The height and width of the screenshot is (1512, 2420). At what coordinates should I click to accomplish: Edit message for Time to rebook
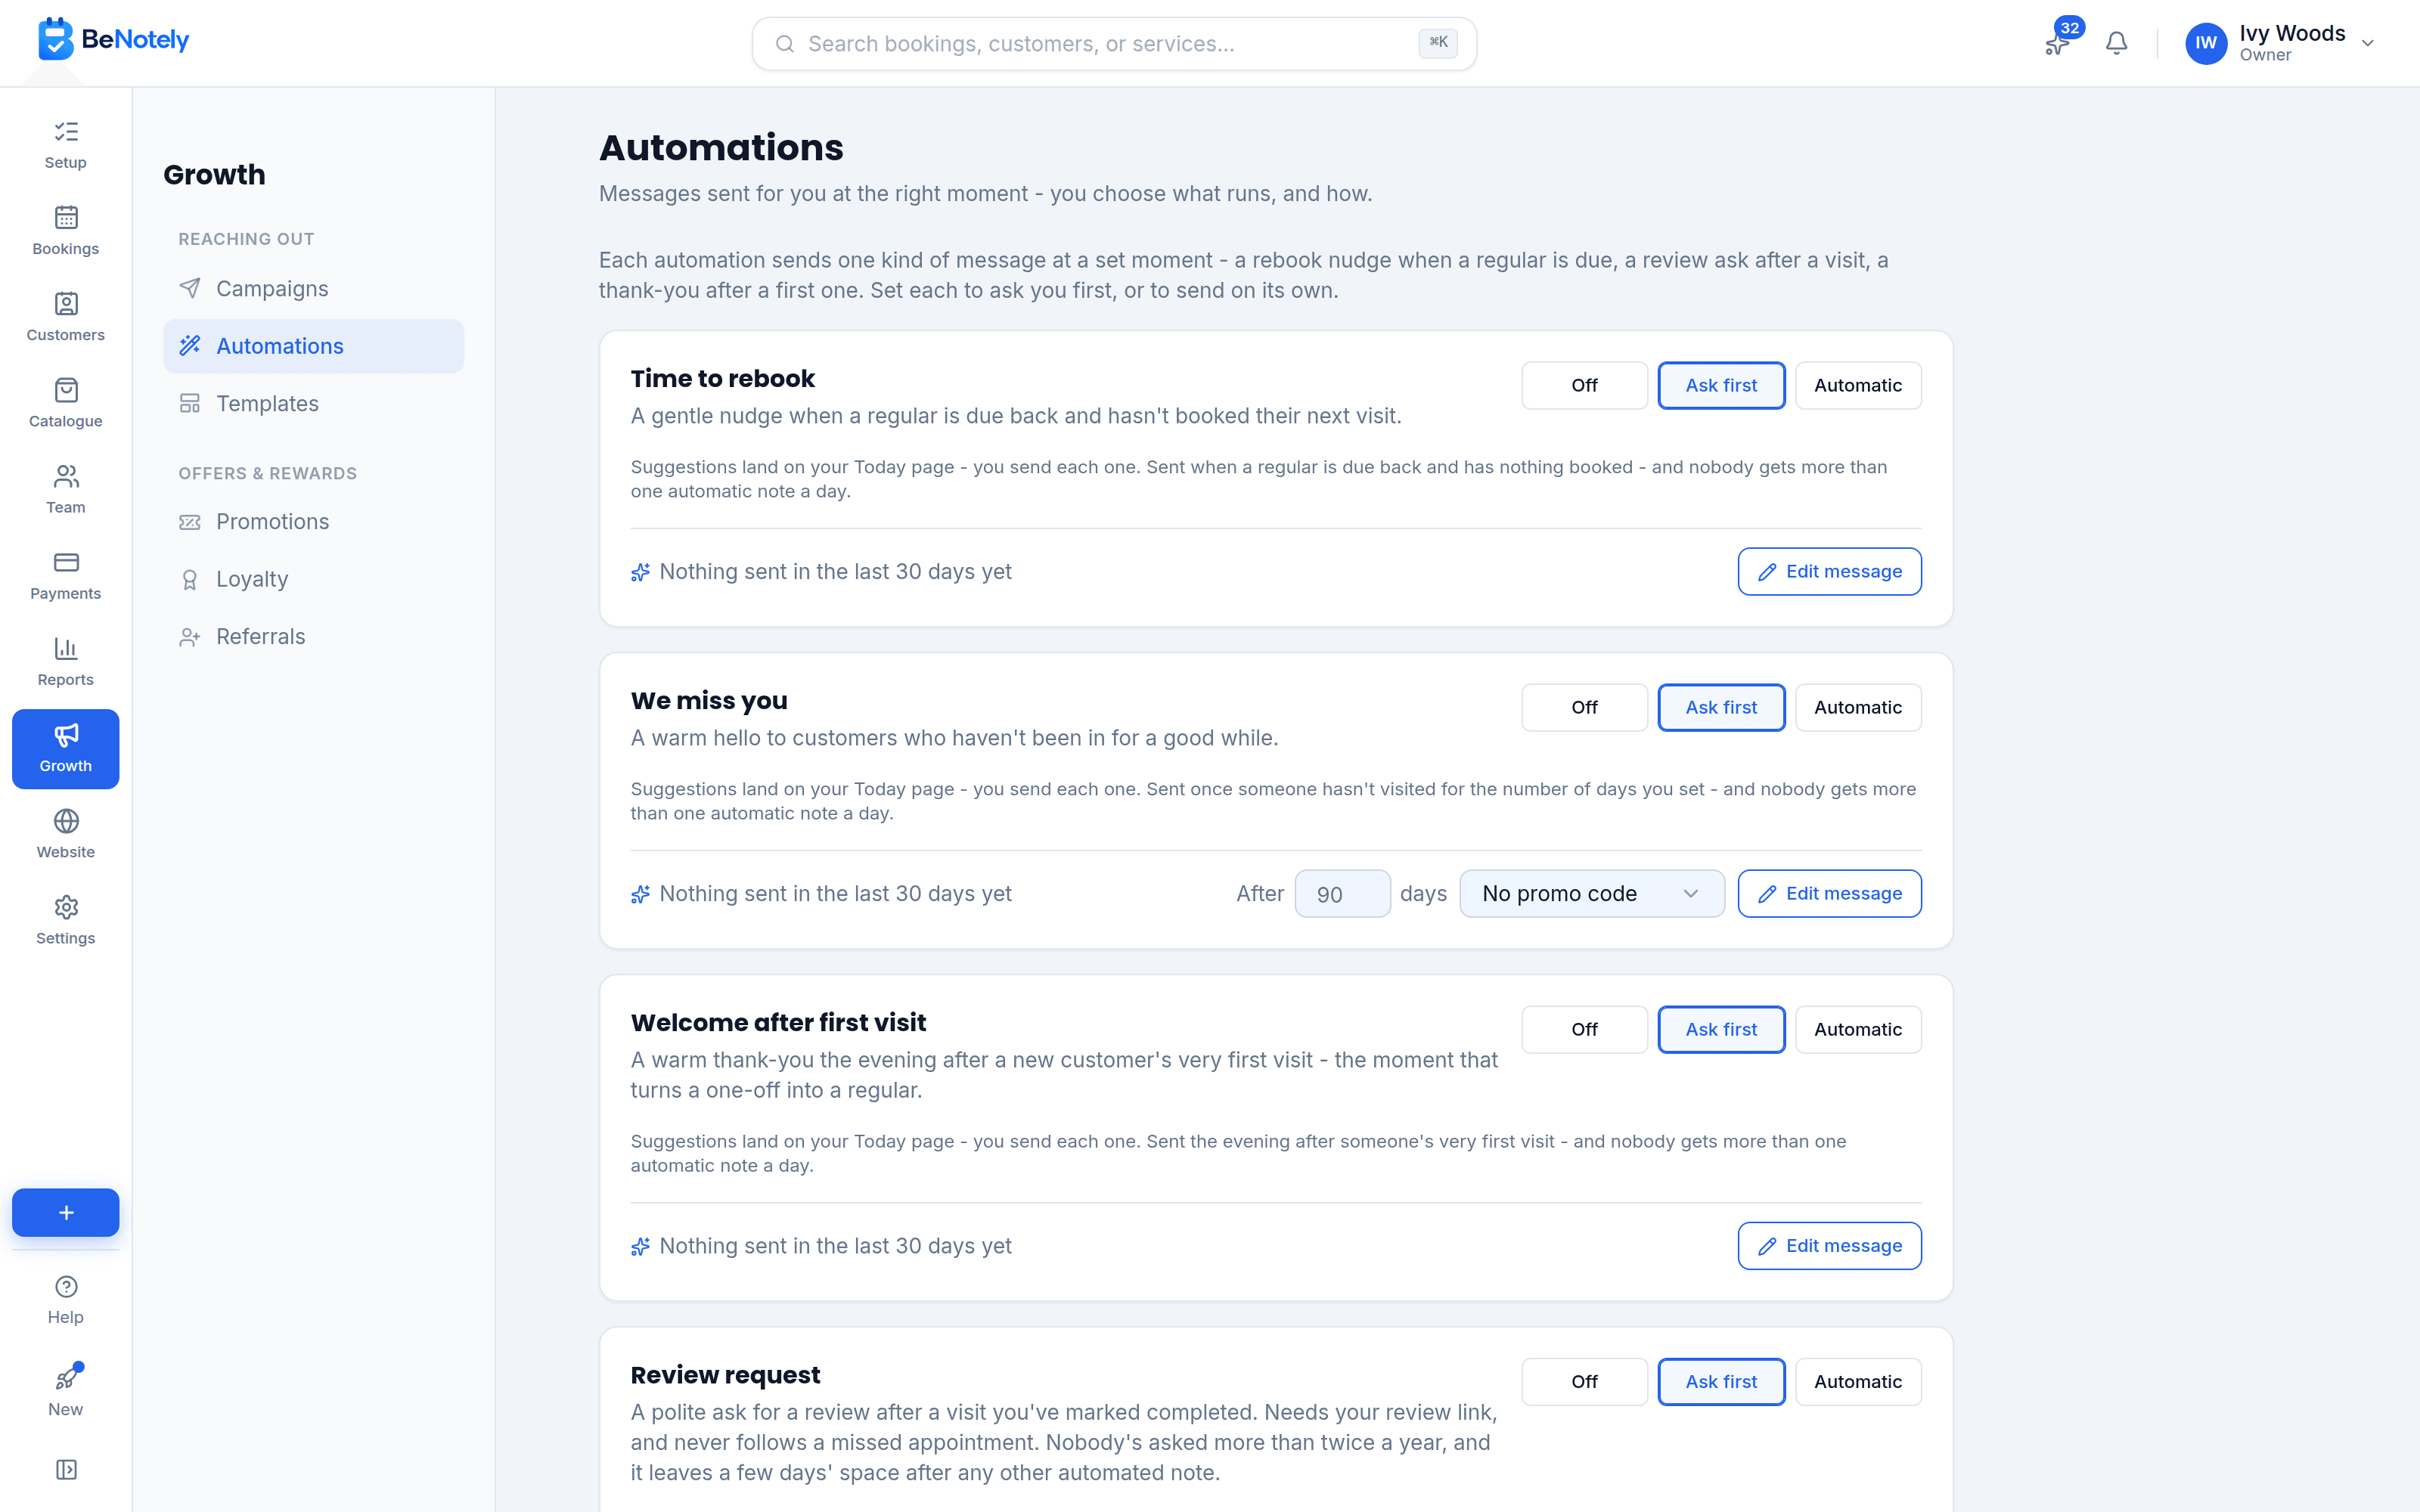tap(1829, 571)
